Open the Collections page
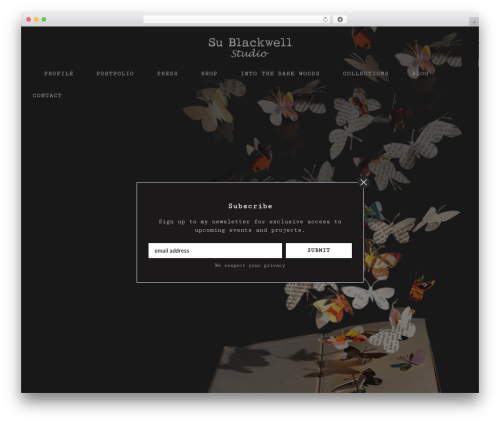The image size is (500, 423). pyautogui.click(x=366, y=73)
